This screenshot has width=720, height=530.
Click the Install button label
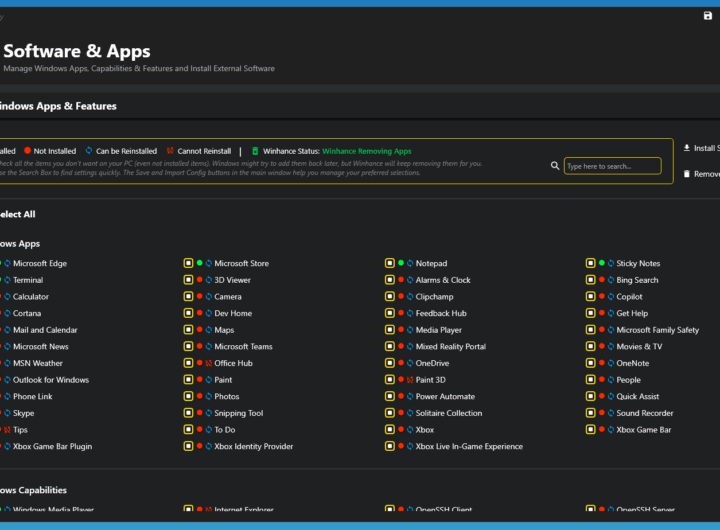[x=707, y=148]
